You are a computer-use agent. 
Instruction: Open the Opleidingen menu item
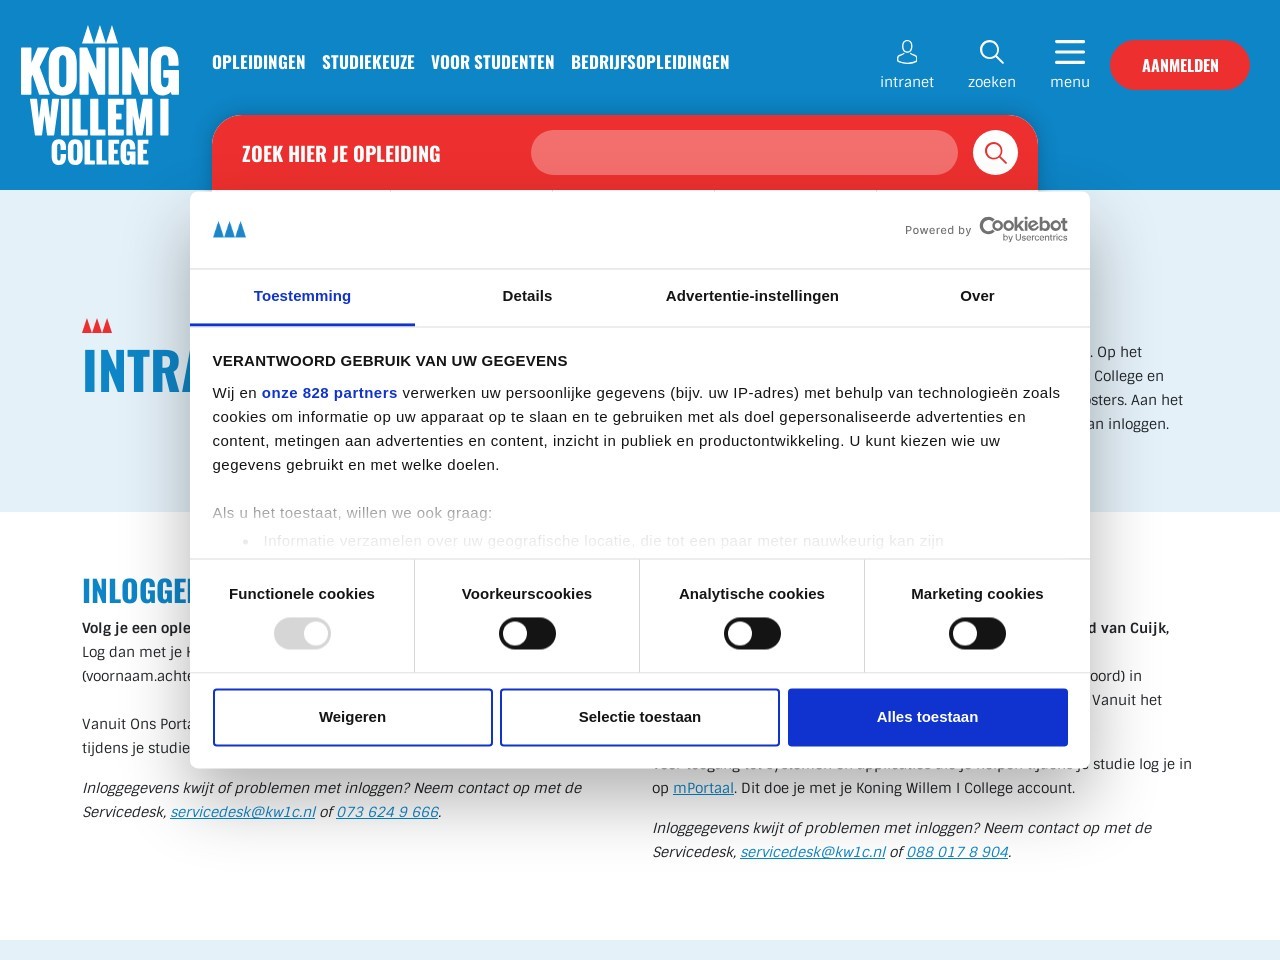(x=258, y=62)
